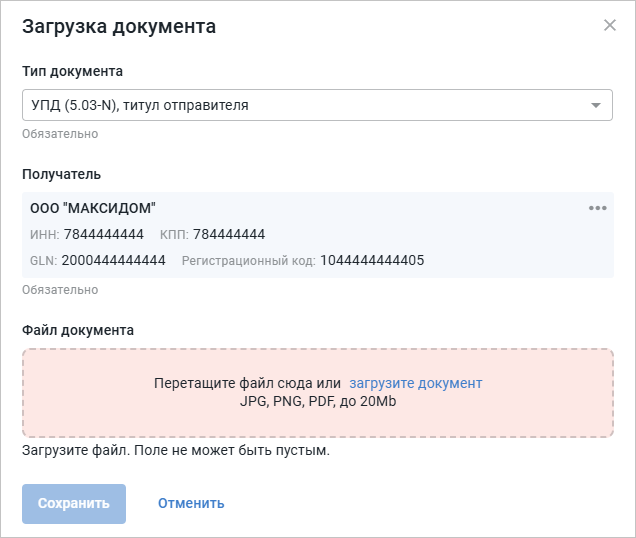Viewport: 636px width, 538px height.
Task: Click the Загрузка документа dialog title
Action: pos(119,26)
